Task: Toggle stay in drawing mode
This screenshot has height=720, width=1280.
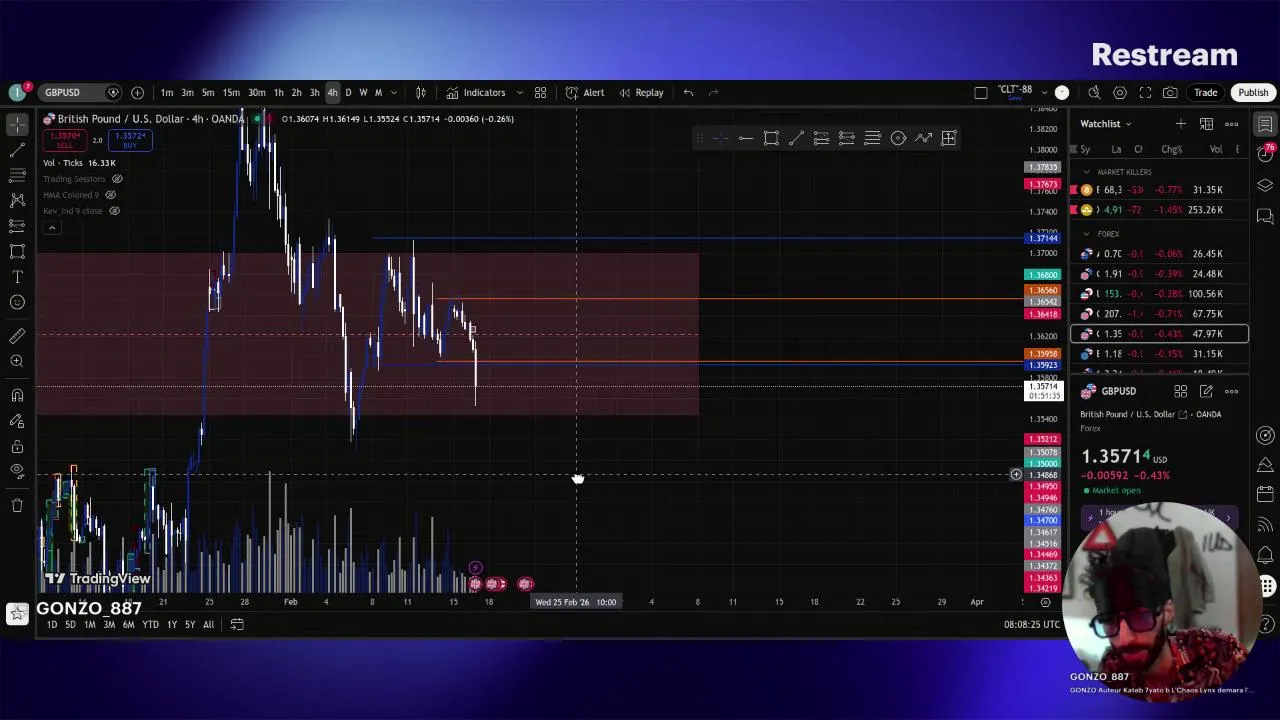Action: pyautogui.click(x=17, y=421)
